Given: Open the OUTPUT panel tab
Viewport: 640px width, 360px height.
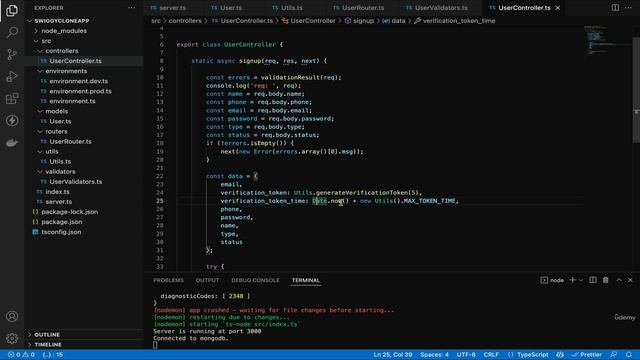Looking at the screenshot, I should point(207,280).
